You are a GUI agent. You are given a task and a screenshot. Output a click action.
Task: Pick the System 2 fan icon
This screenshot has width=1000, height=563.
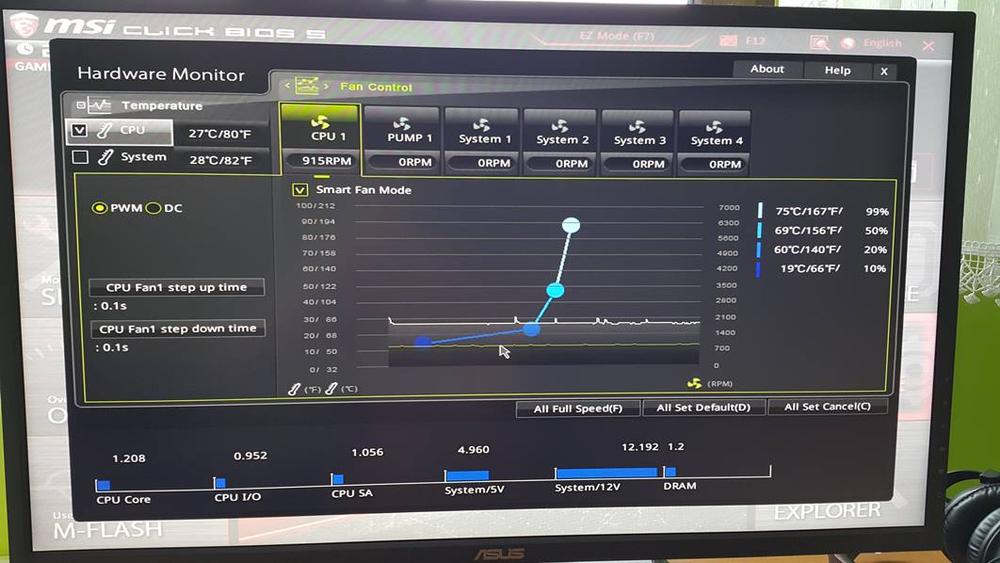click(559, 126)
